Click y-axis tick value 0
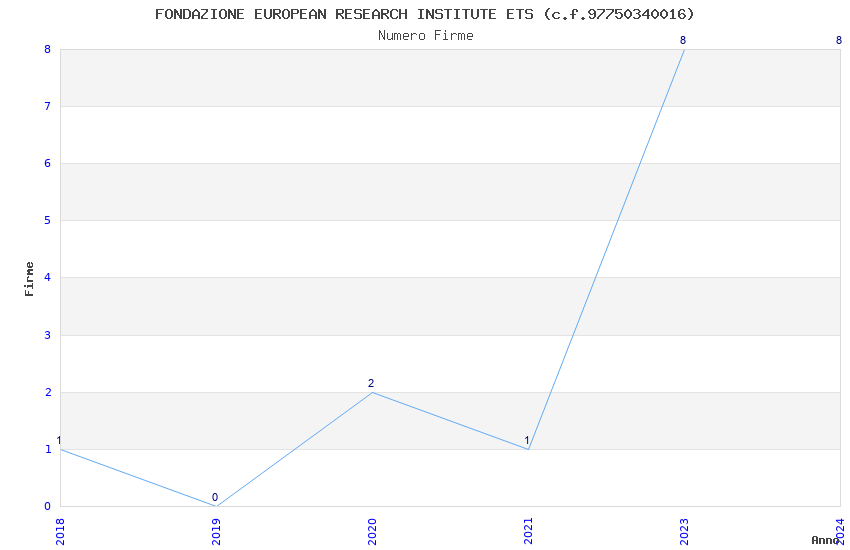This screenshot has width=850, height=550. point(48,506)
